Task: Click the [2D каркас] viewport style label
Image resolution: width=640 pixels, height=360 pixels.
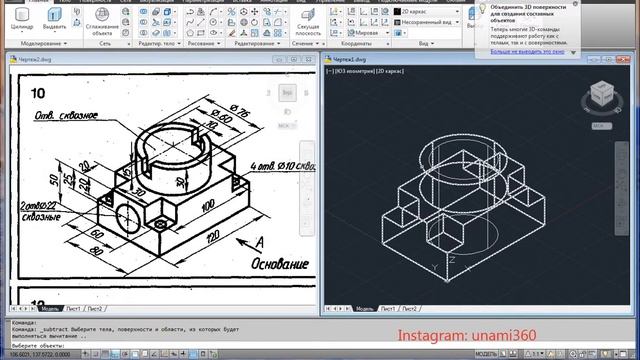Action: 390,71
